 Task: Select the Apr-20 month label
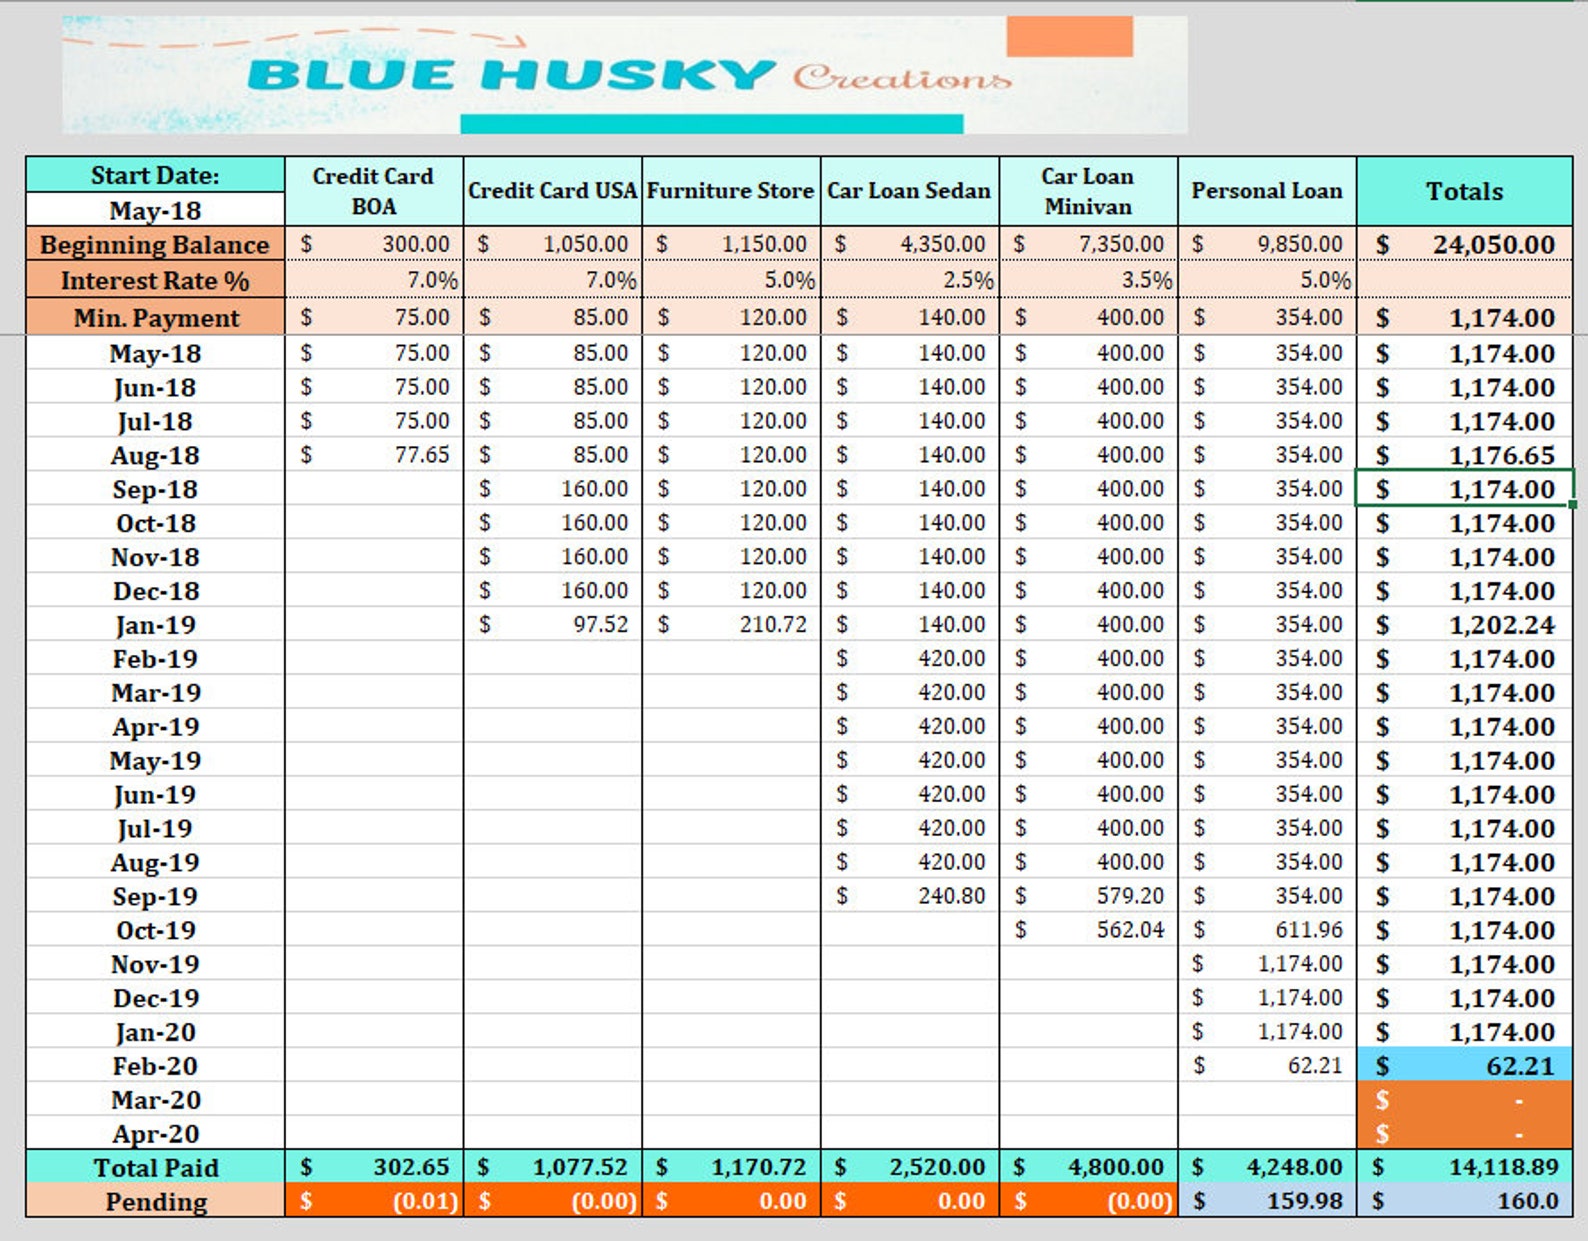pyautogui.click(x=155, y=1133)
